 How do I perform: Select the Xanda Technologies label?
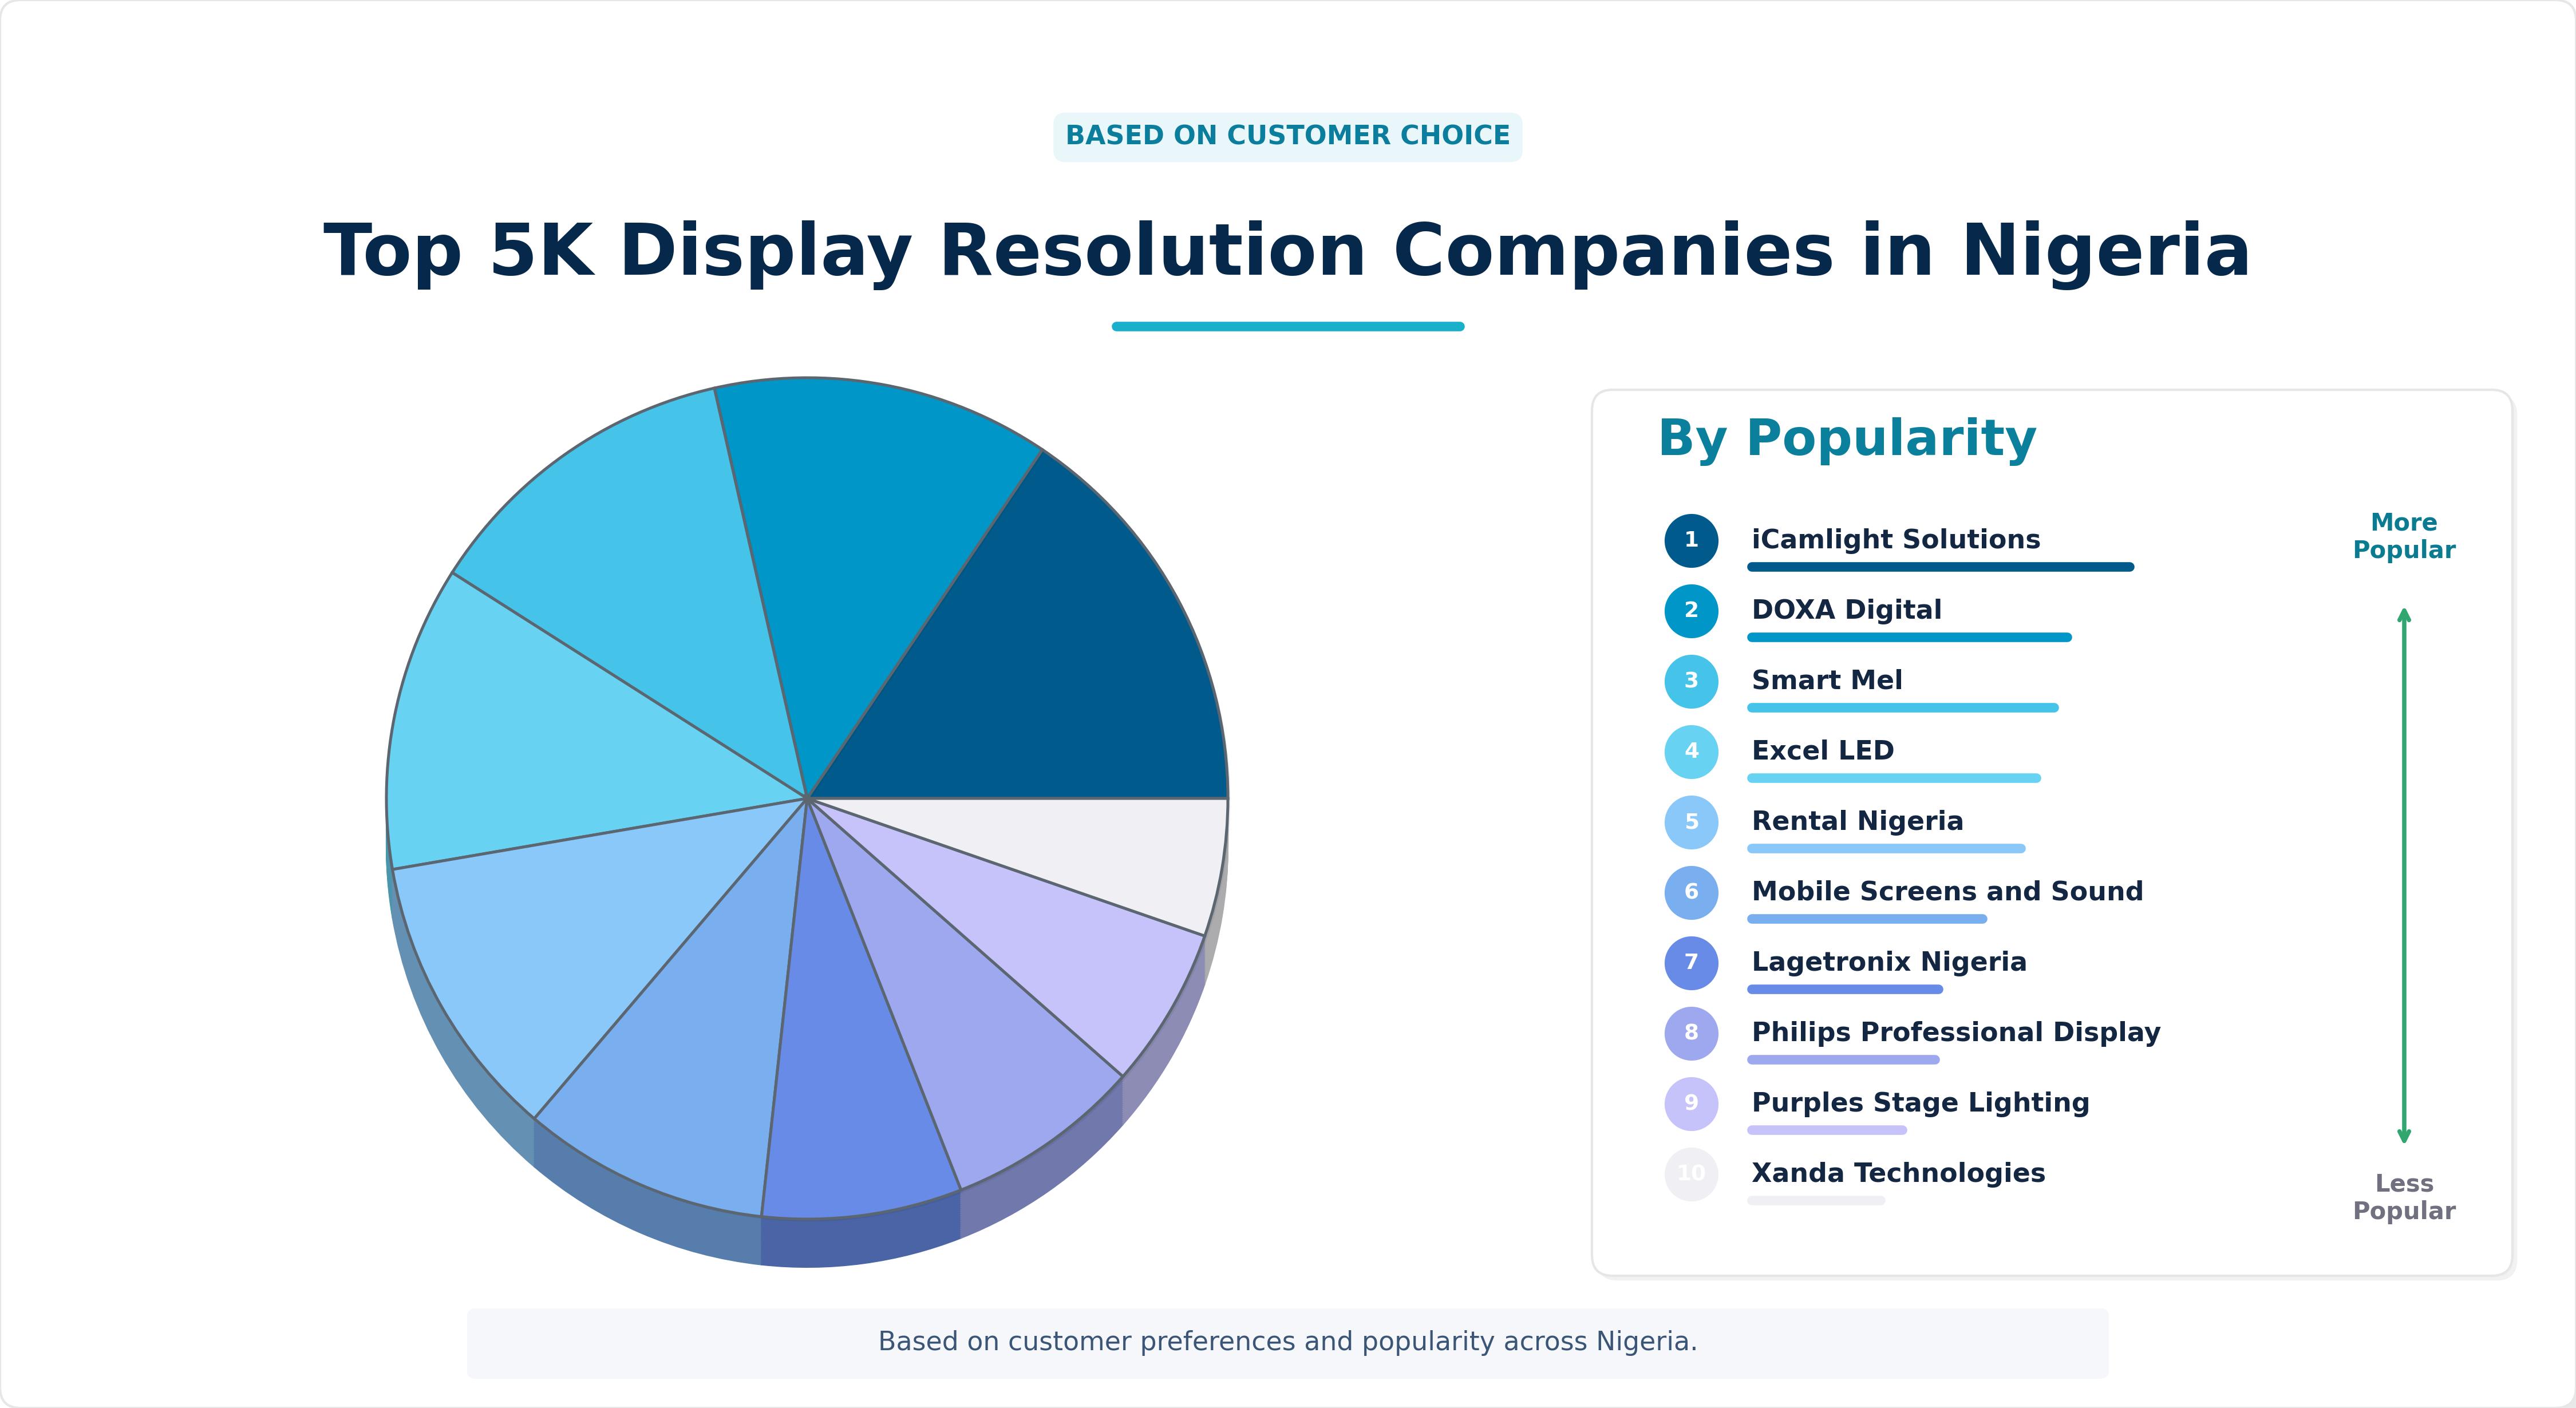coord(1898,1173)
